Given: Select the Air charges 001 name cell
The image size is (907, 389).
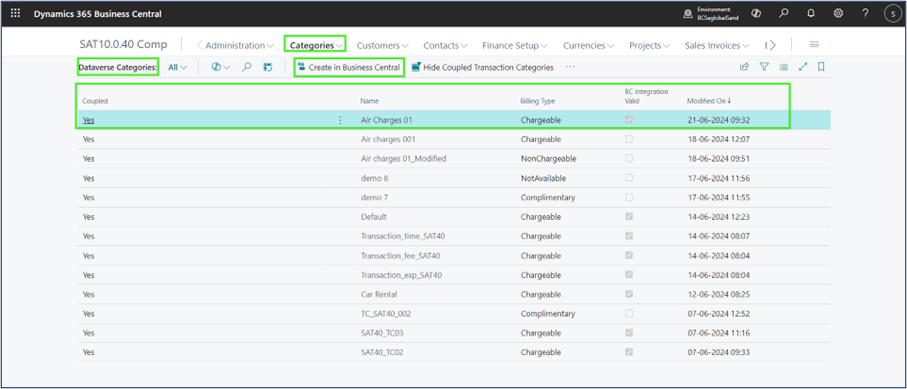Looking at the screenshot, I should tap(388, 140).
